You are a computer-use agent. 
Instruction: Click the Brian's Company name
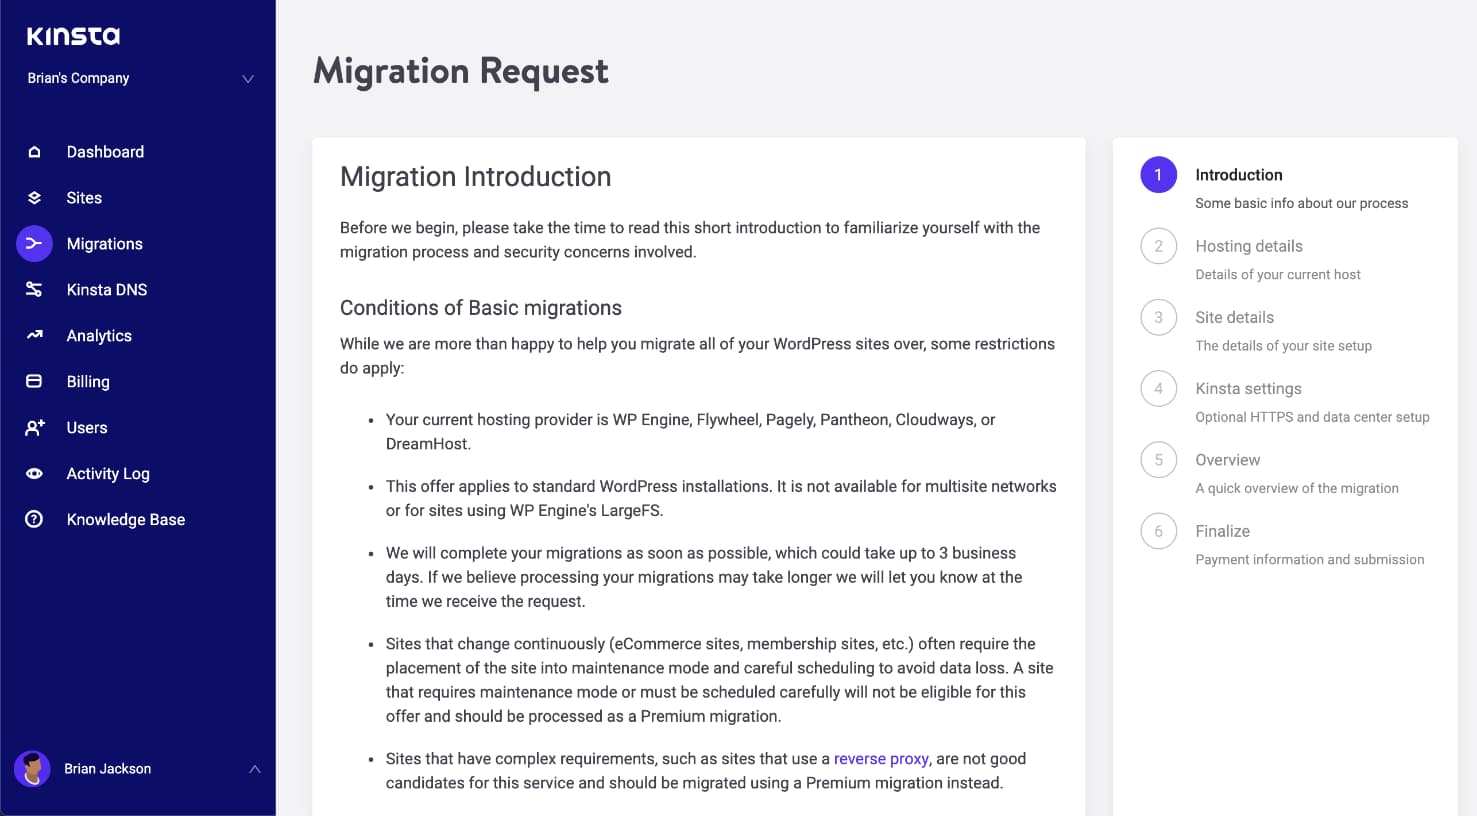[x=78, y=78]
